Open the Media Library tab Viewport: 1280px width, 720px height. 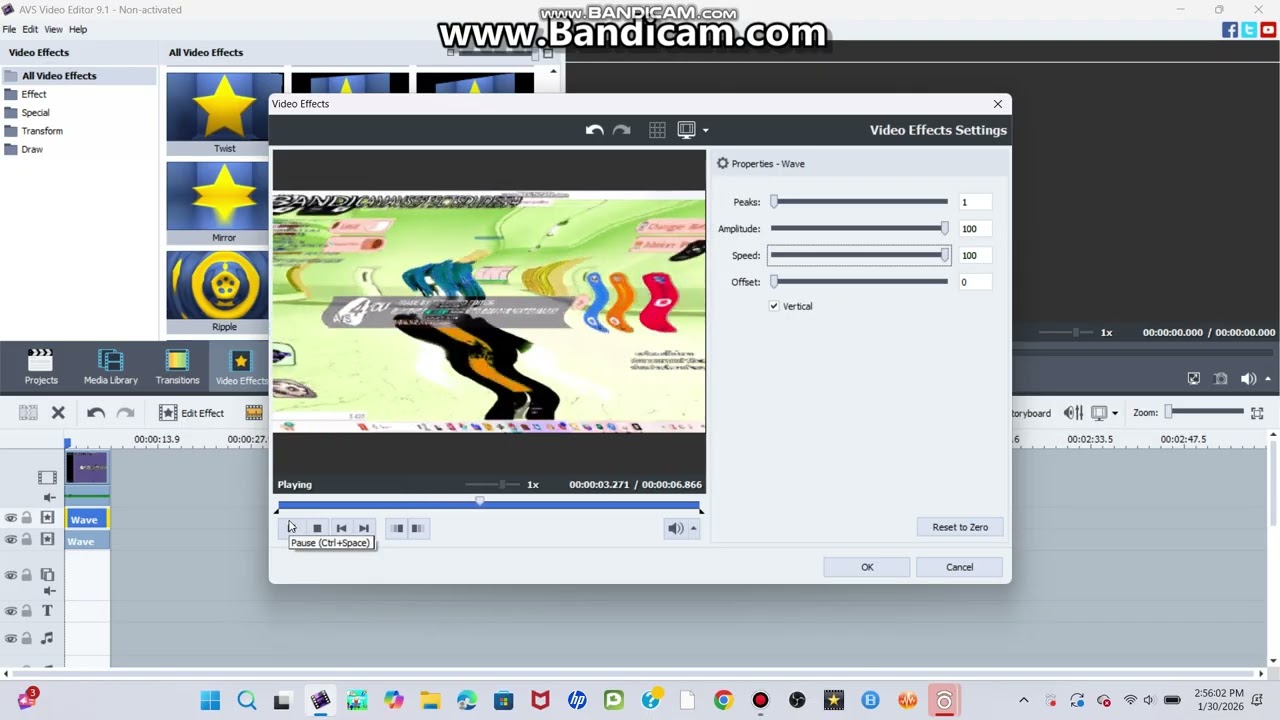[111, 367]
